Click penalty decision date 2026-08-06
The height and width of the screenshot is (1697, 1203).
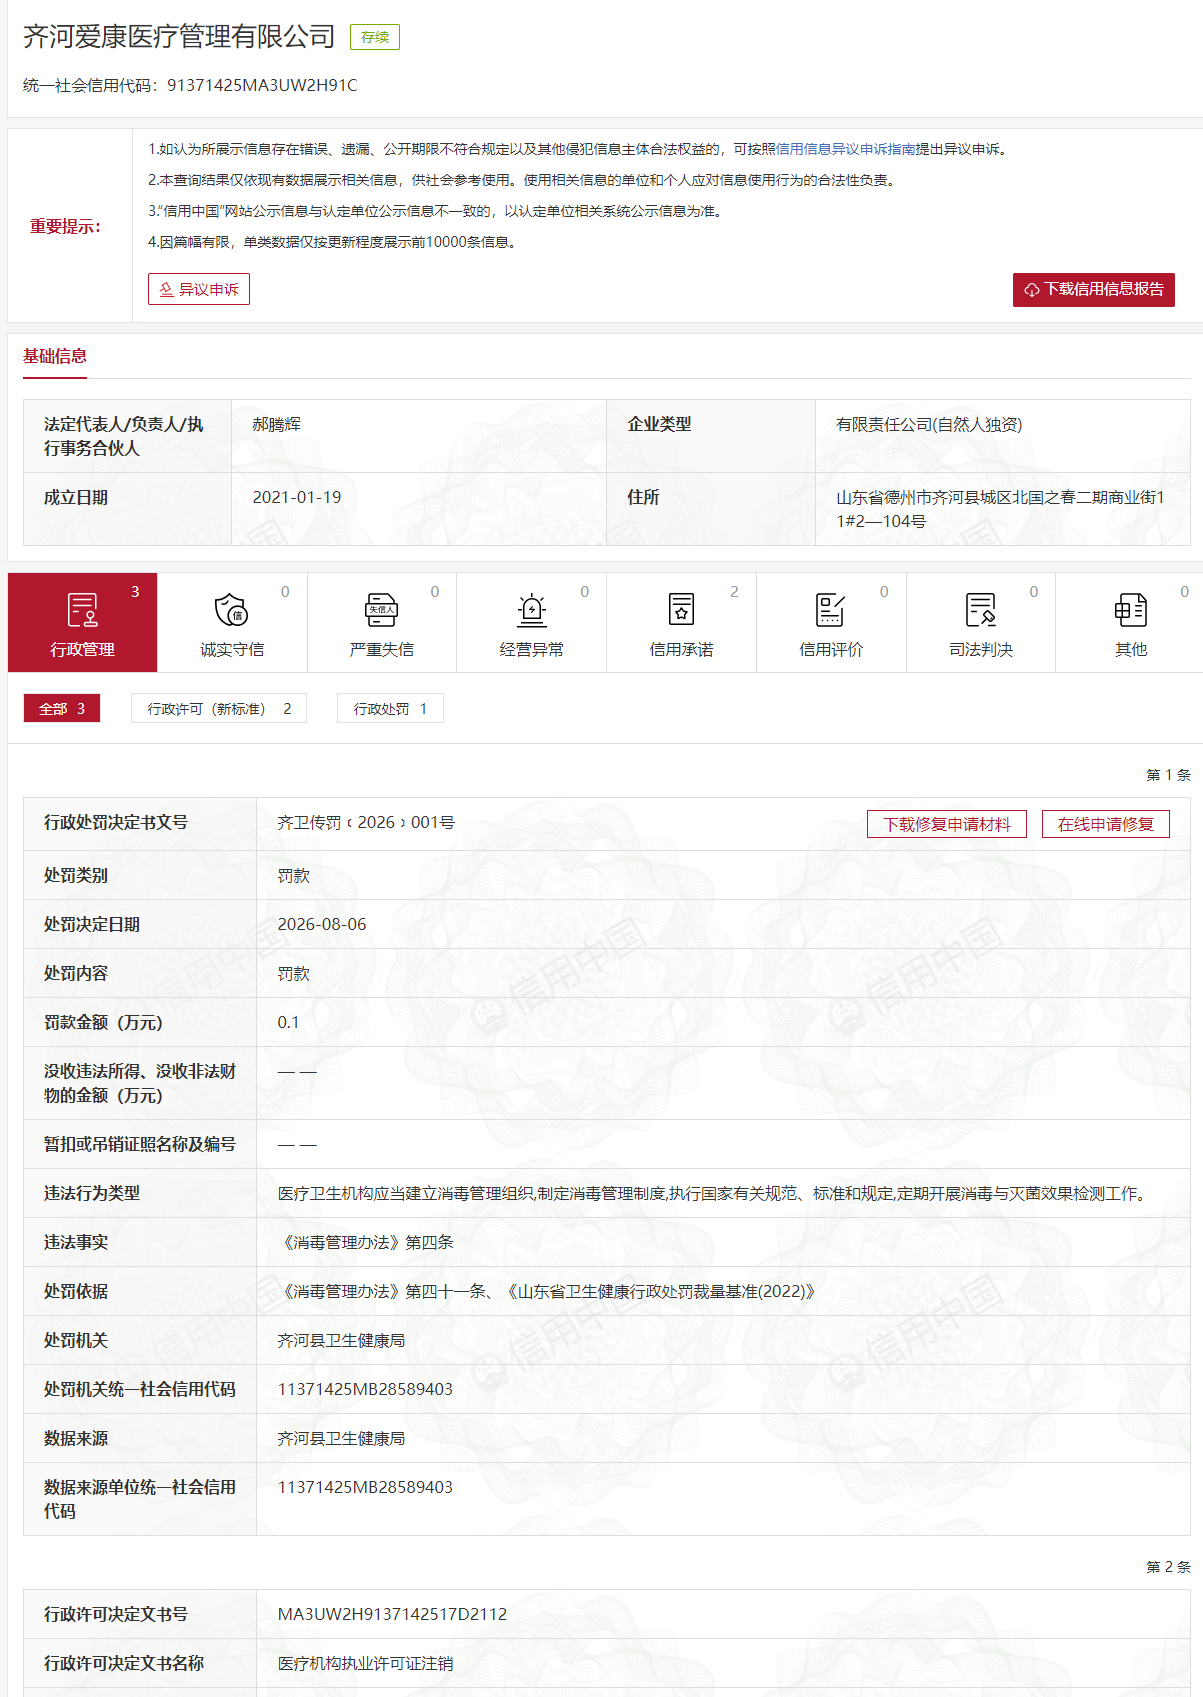coord(322,924)
